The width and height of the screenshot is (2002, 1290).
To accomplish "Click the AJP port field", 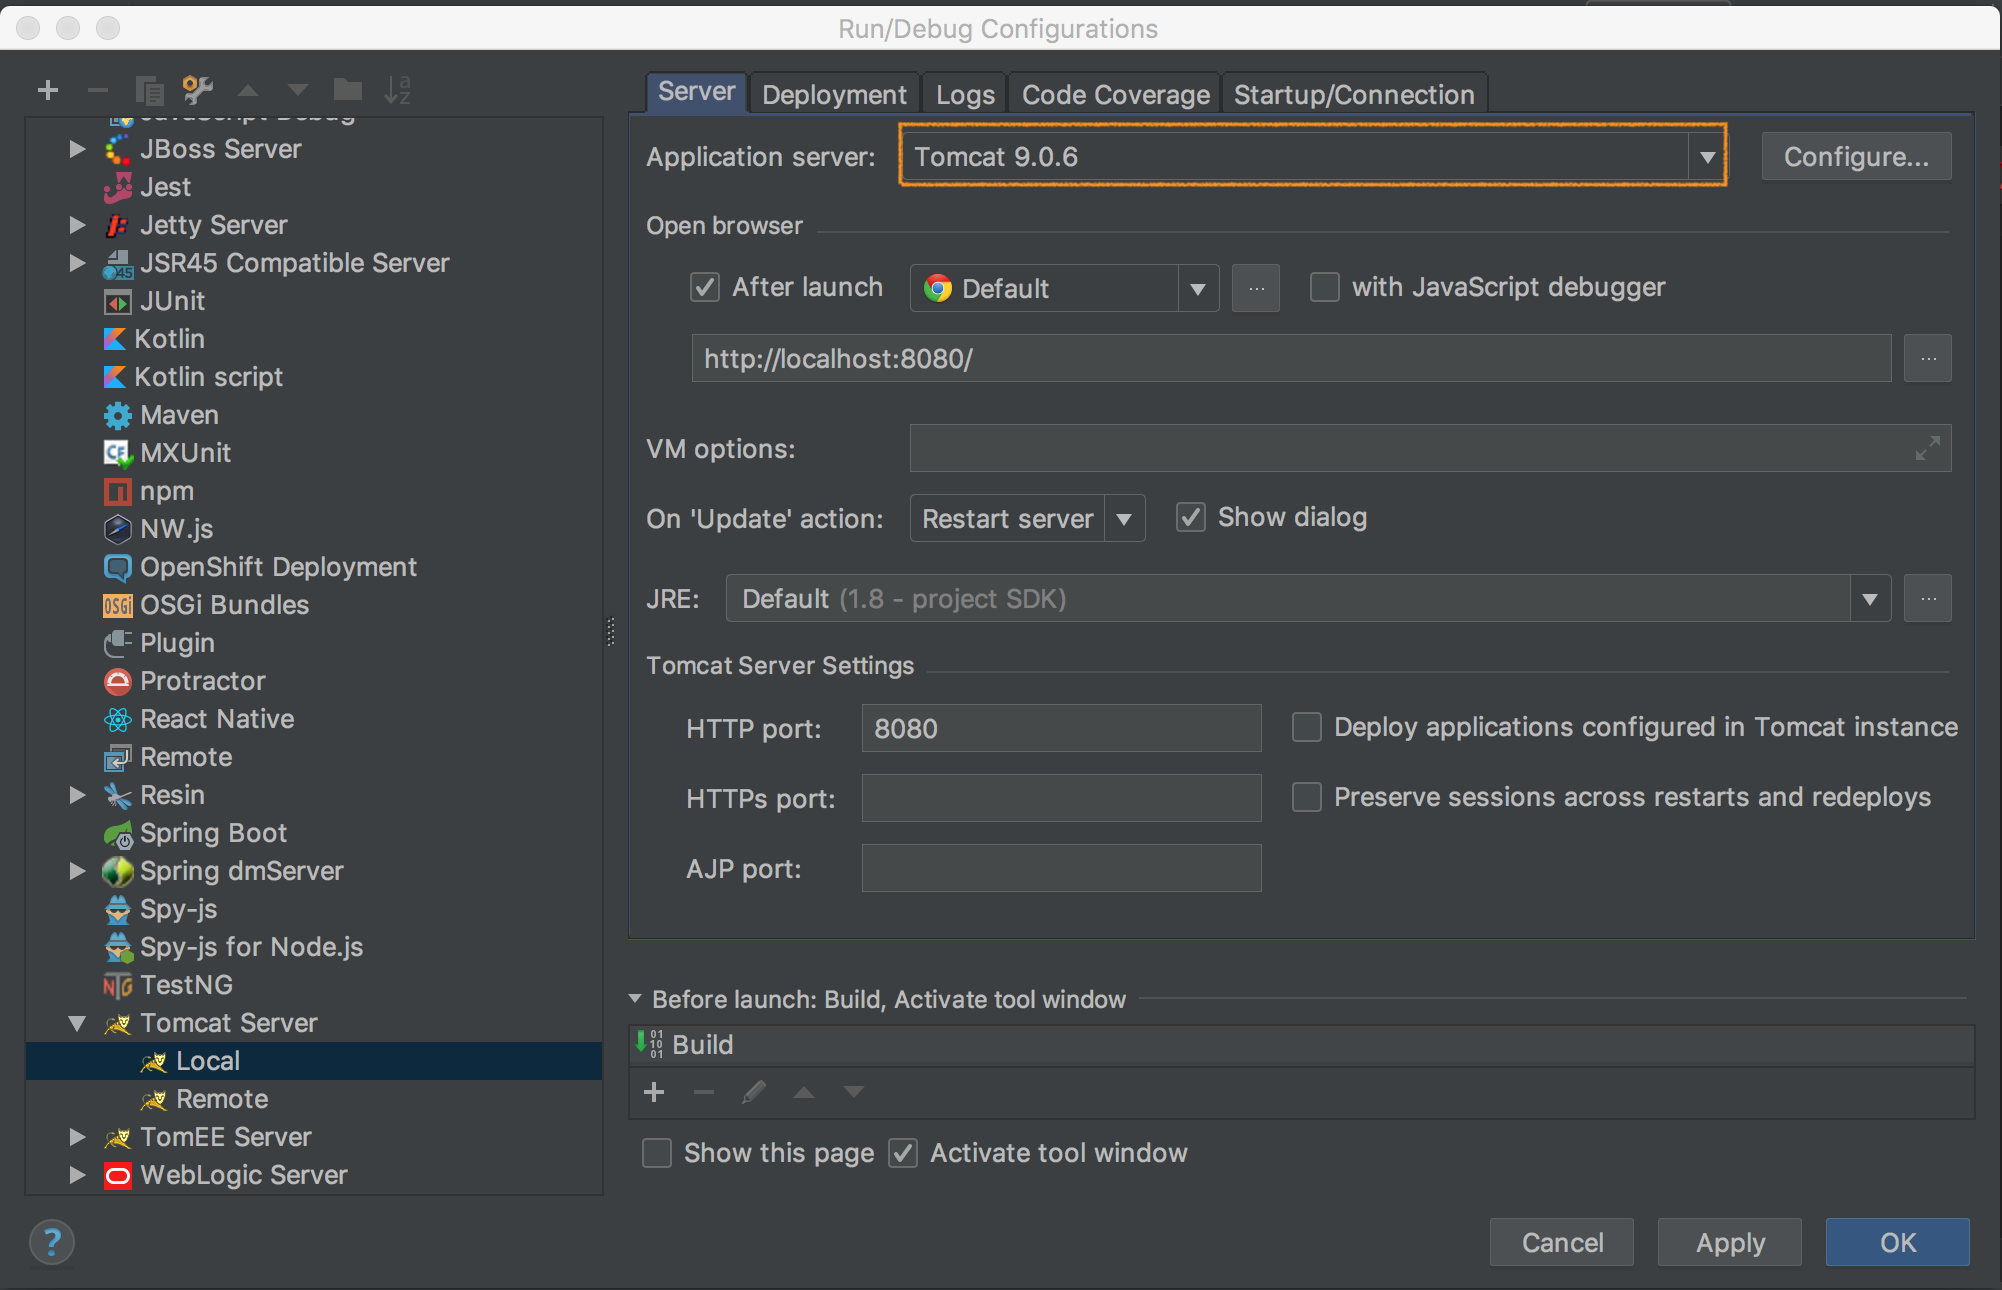I will point(1061,868).
